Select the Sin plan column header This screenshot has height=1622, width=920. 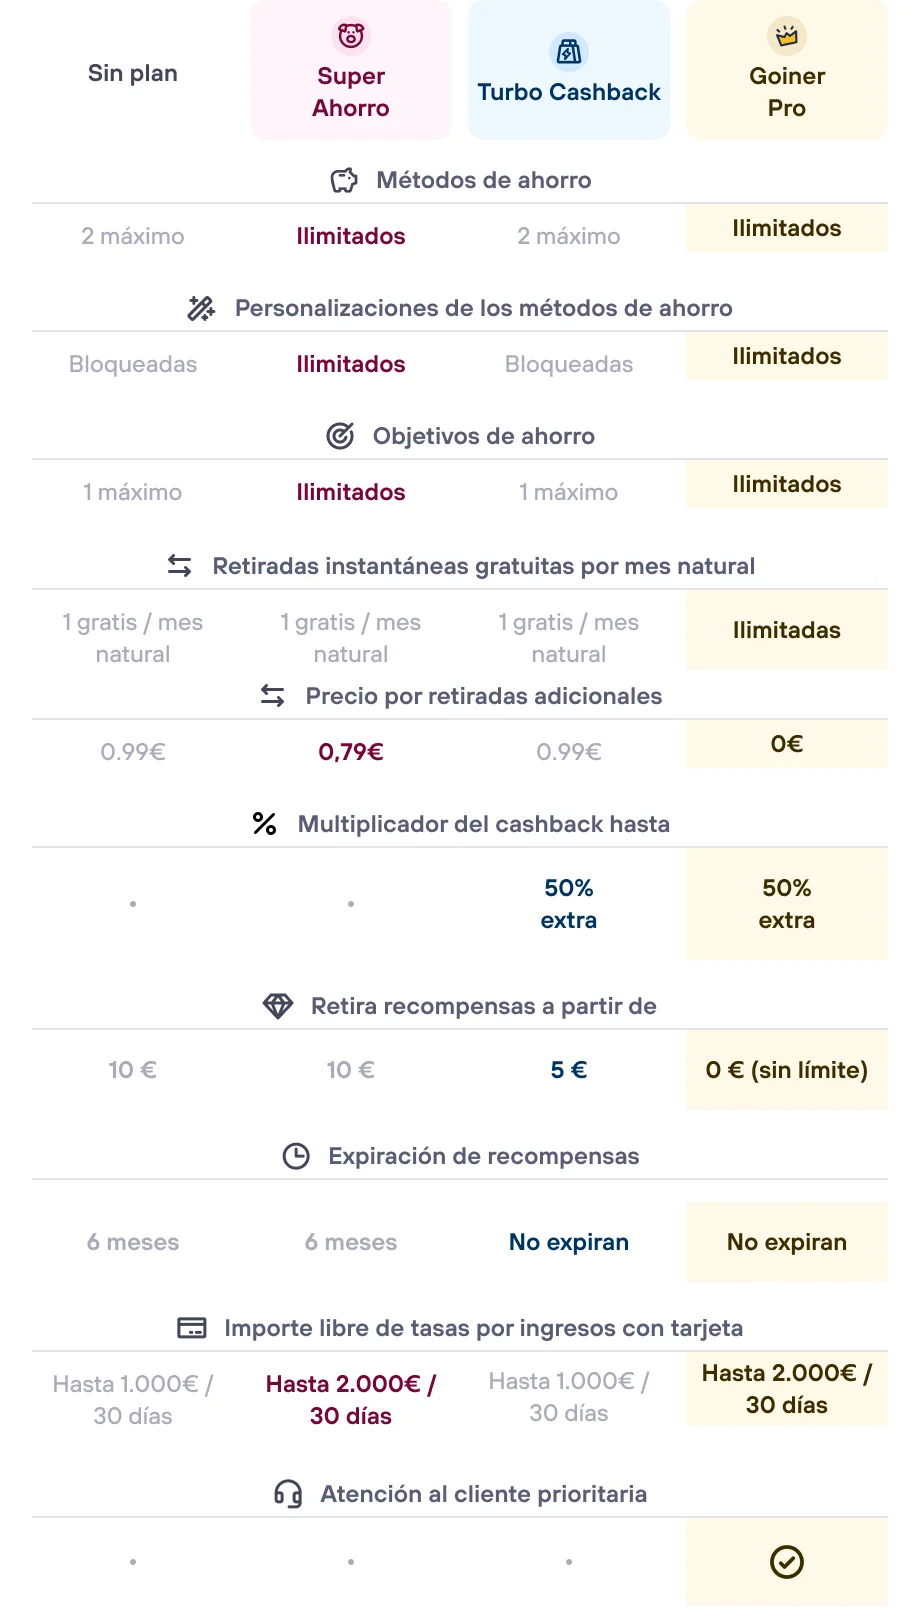coord(133,73)
